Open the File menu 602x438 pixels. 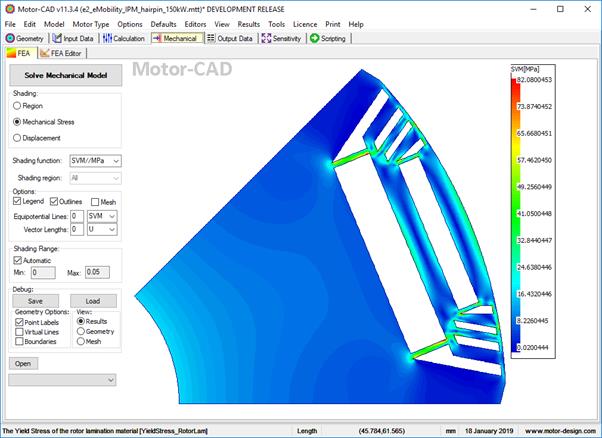tap(10, 24)
